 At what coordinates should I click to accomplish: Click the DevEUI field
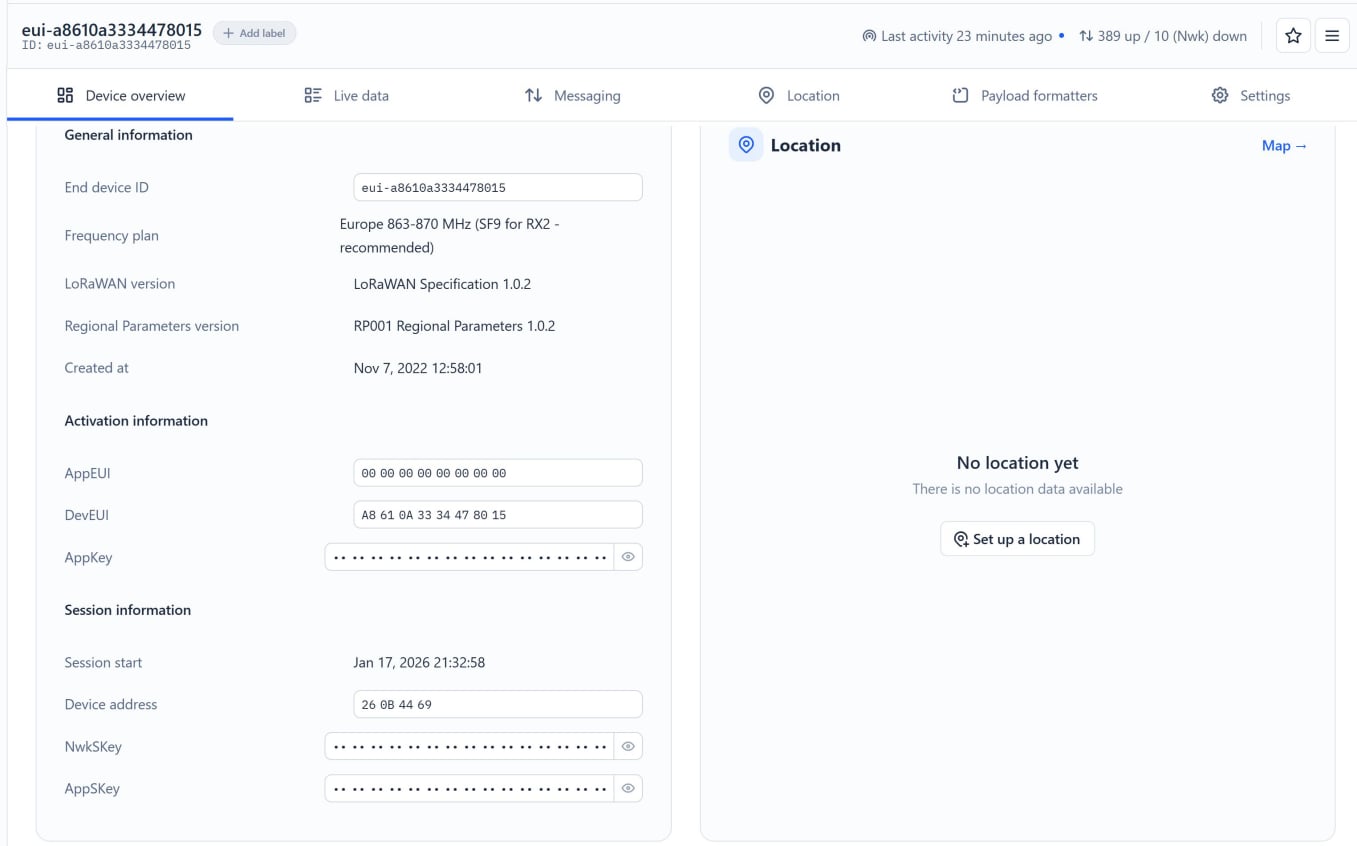497,515
